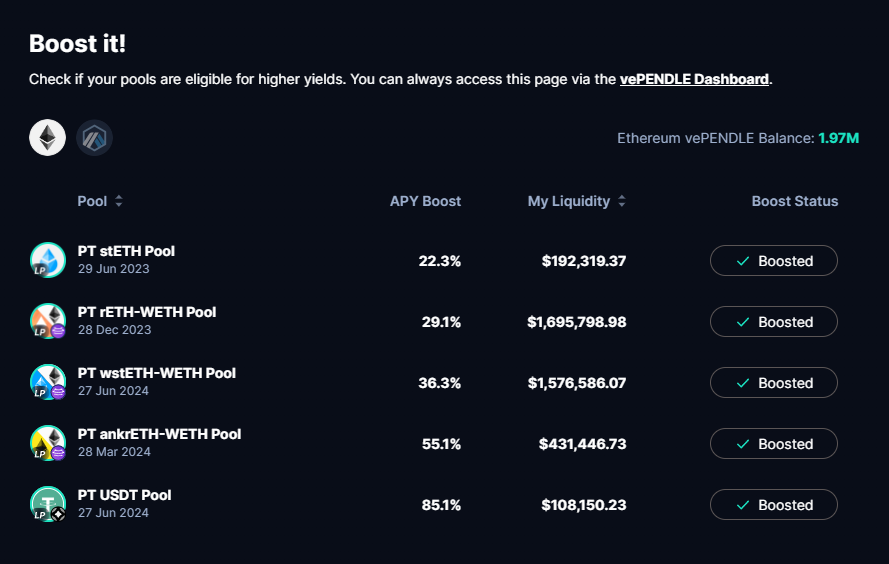The height and width of the screenshot is (564, 889).
Task: Click the PT stETH Pool token icon
Action: point(47,260)
